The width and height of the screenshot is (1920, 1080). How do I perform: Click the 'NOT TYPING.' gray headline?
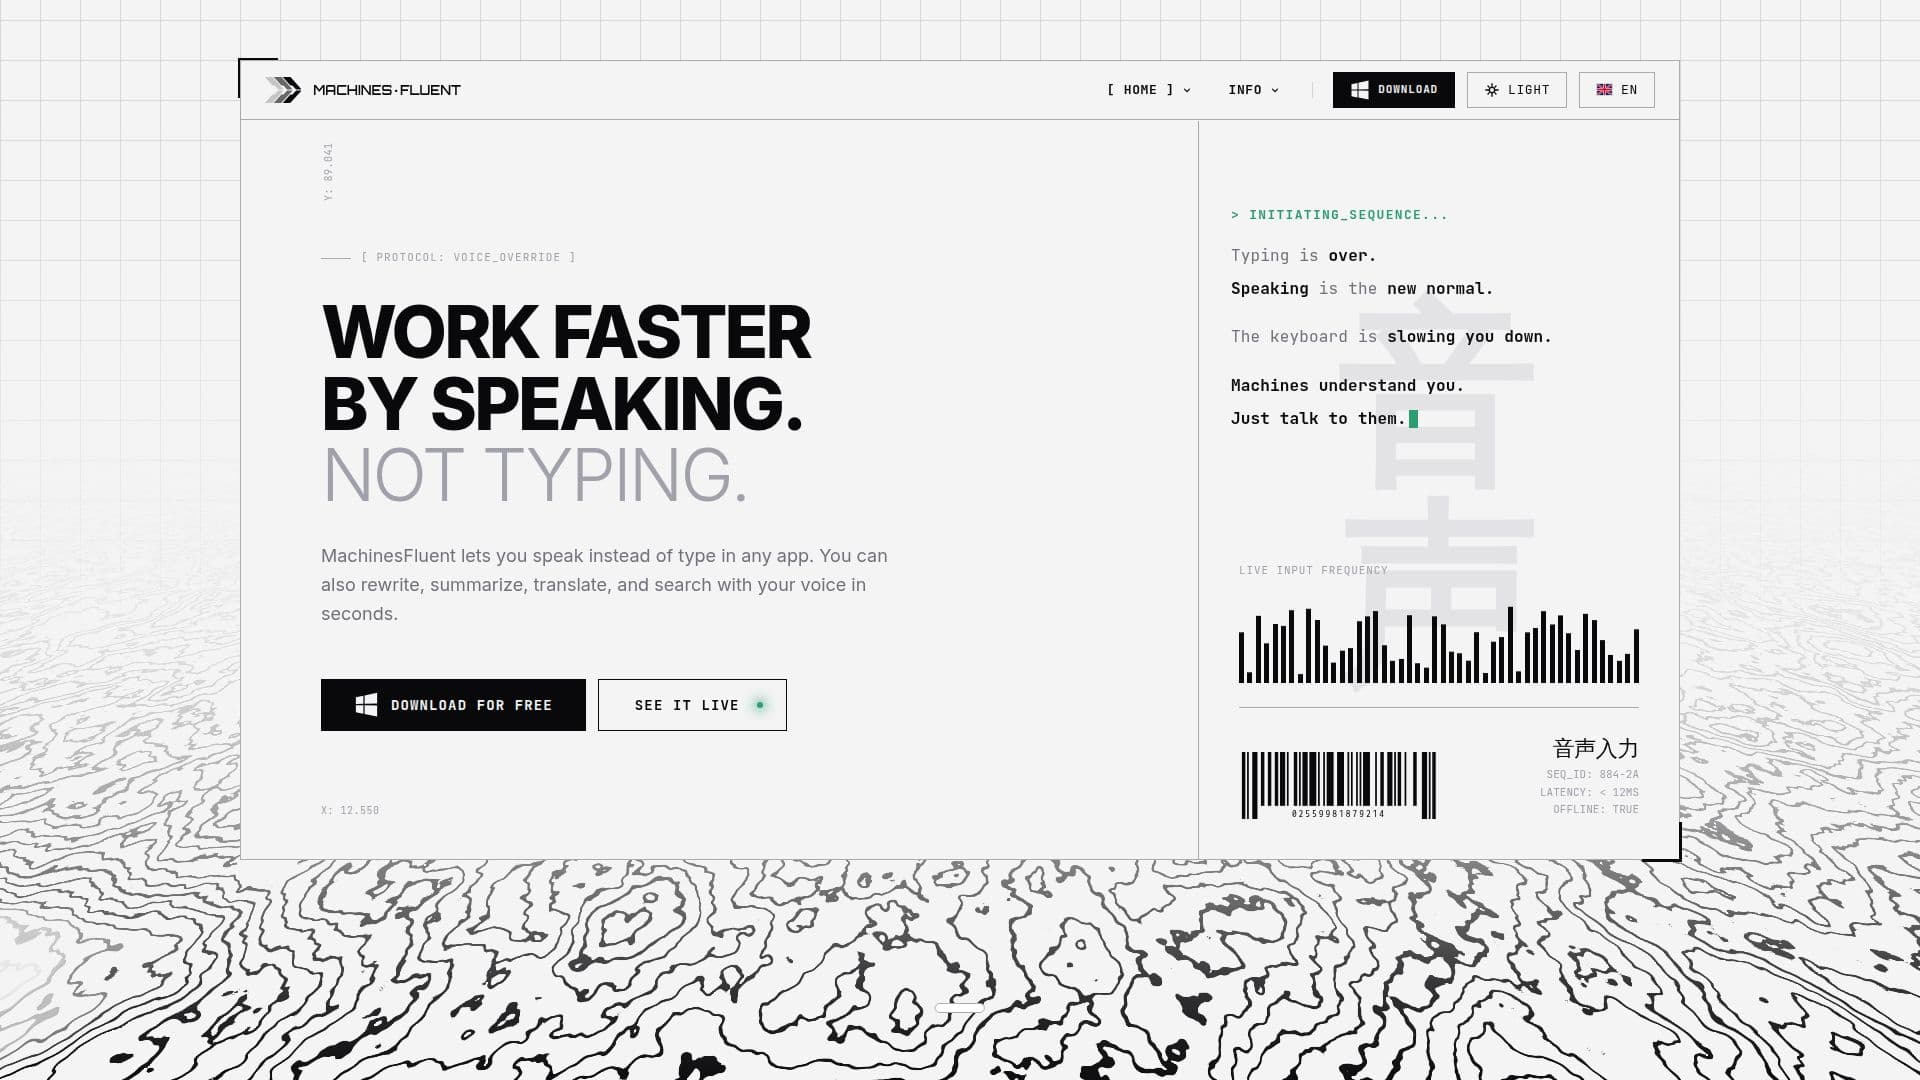point(534,475)
